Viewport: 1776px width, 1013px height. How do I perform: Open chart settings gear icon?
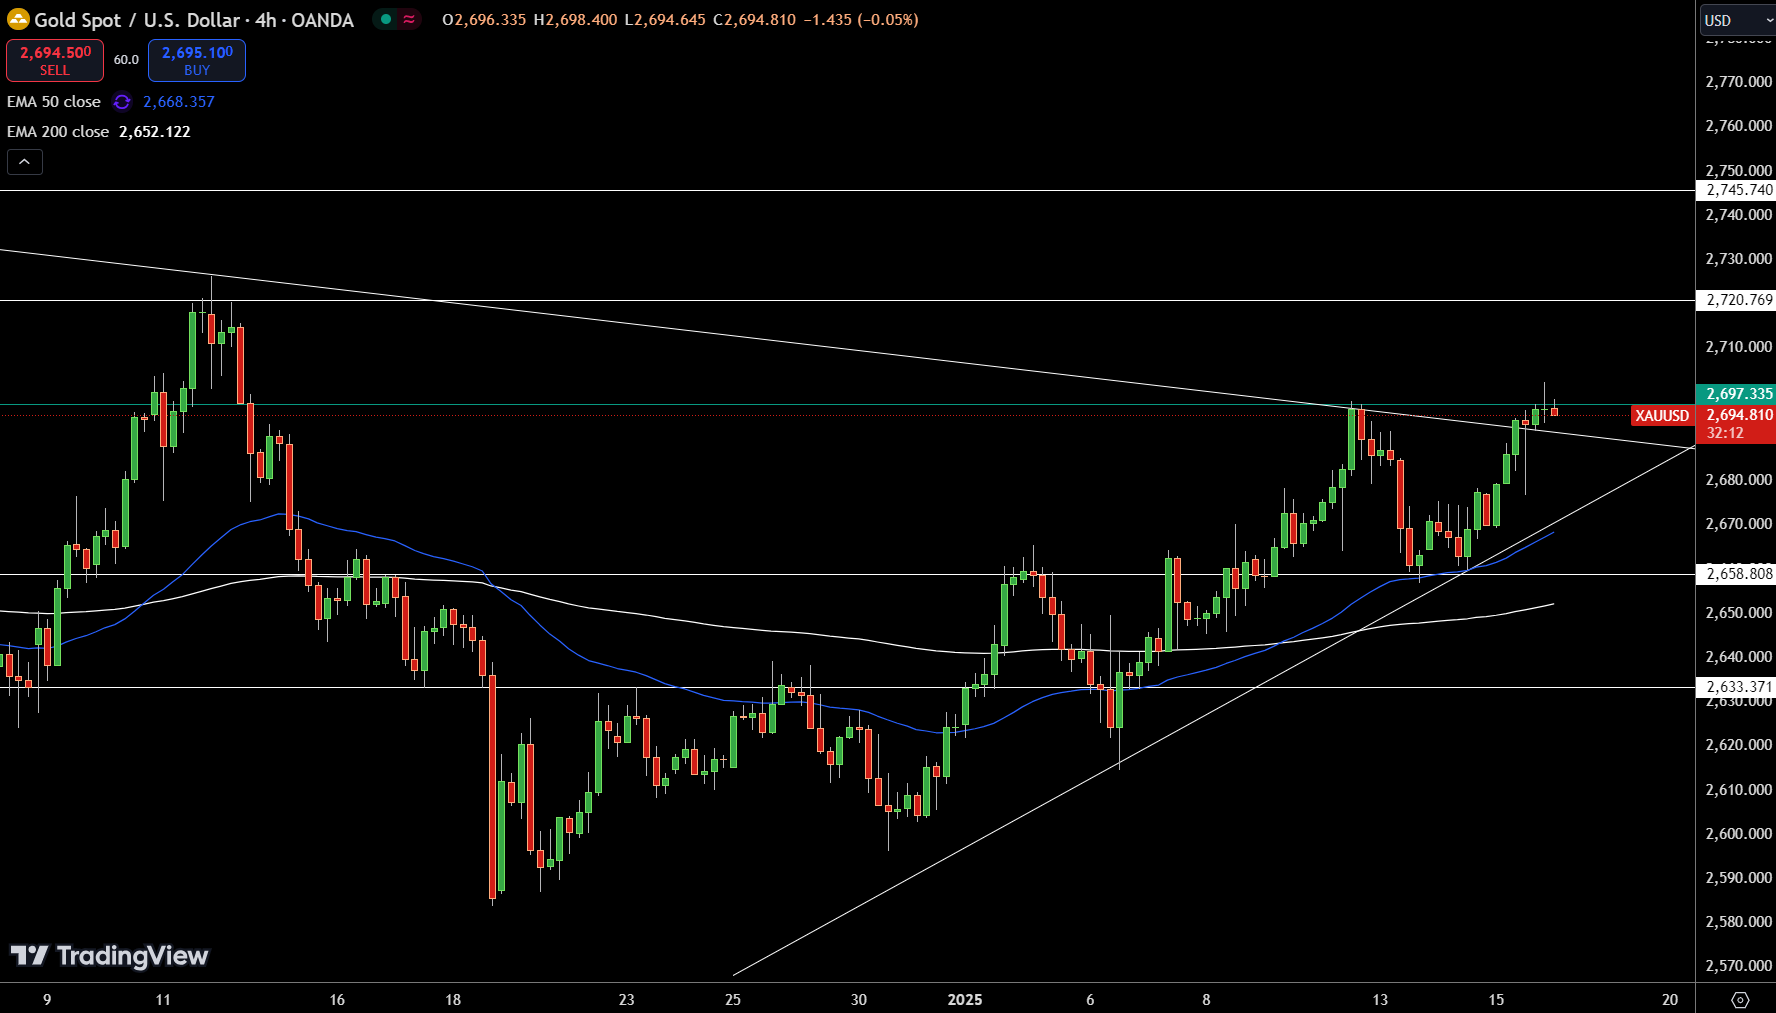point(1740,999)
